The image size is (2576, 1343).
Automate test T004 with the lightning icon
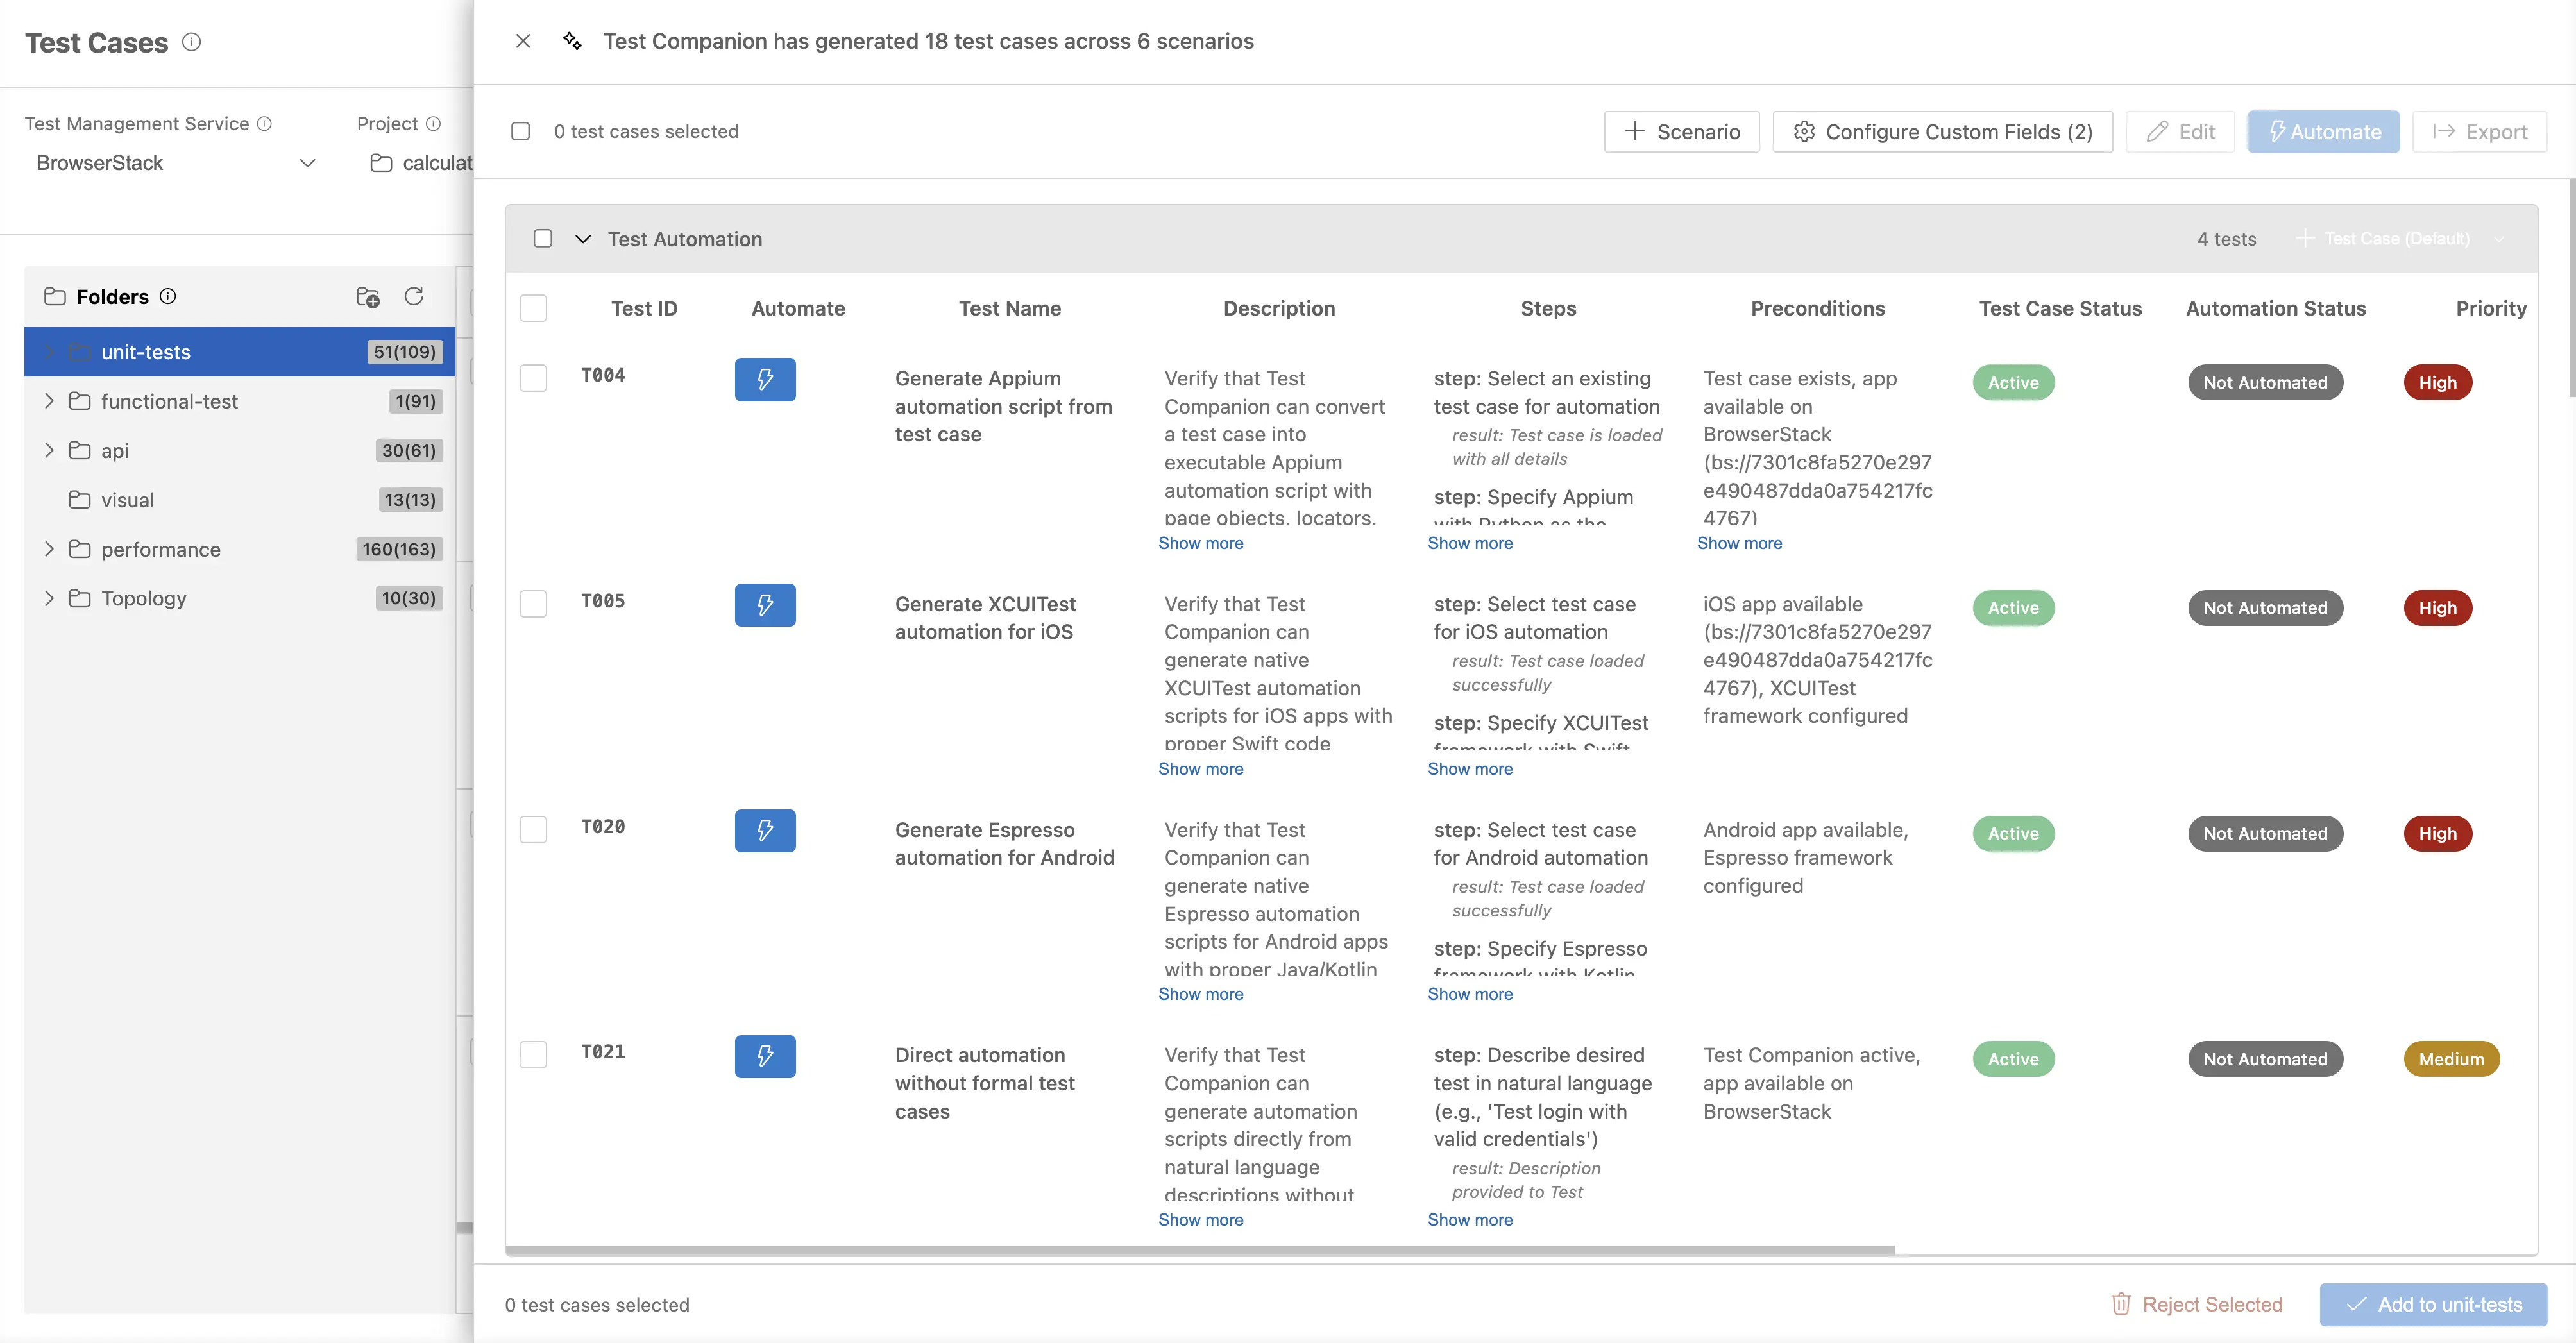click(765, 380)
